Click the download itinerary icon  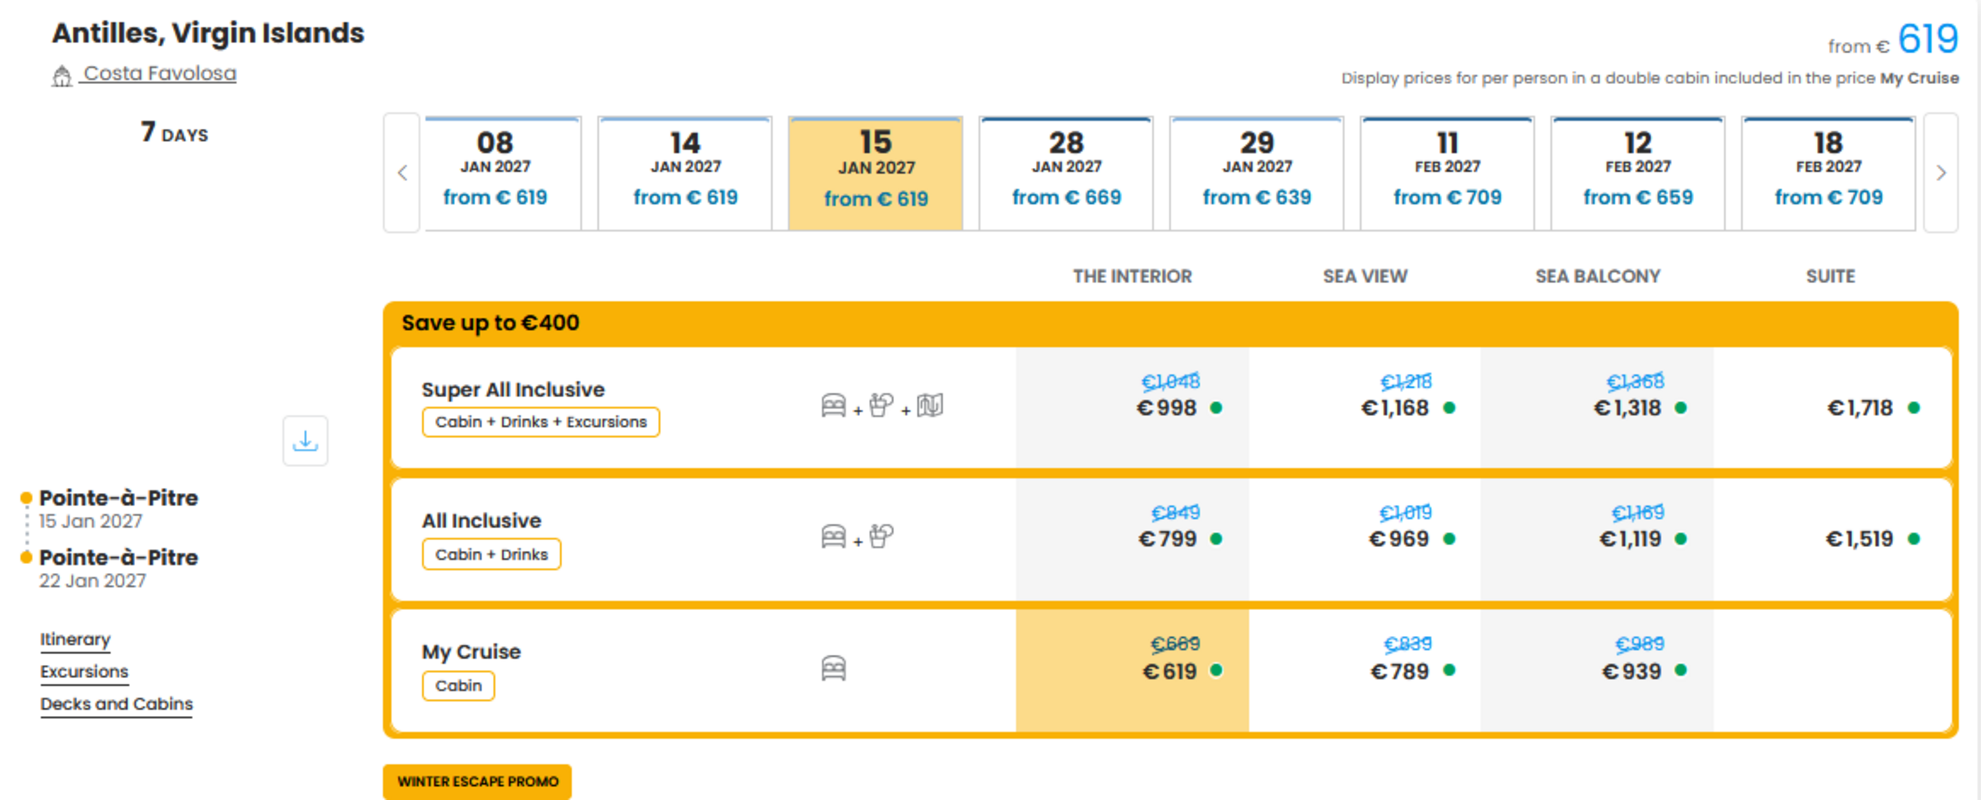click(x=305, y=441)
